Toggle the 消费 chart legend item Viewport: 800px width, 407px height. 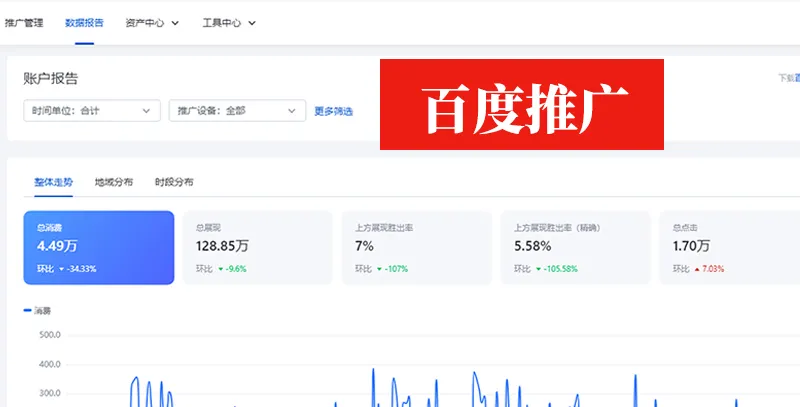pyautogui.click(x=38, y=311)
